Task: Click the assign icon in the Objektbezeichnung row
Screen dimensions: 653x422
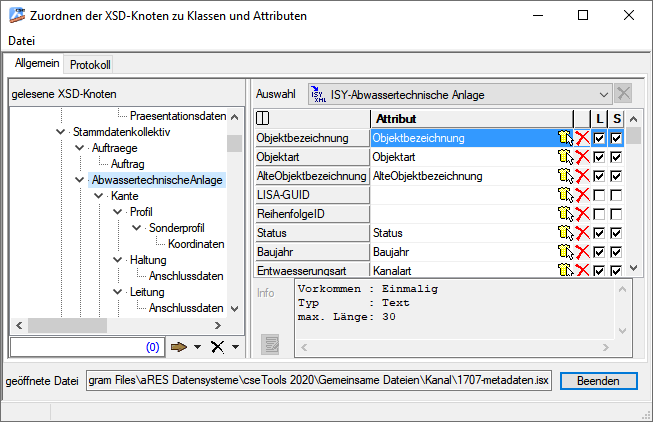Action: click(564, 138)
